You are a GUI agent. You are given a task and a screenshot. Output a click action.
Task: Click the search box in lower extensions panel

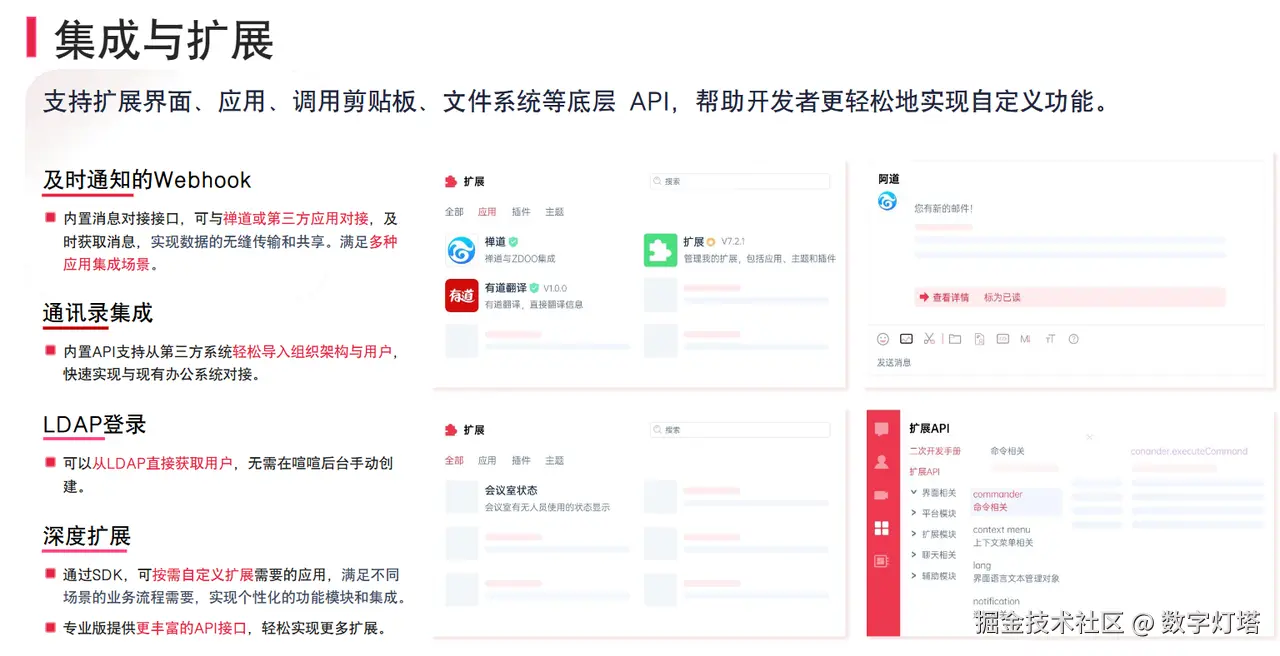[x=739, y=429]
